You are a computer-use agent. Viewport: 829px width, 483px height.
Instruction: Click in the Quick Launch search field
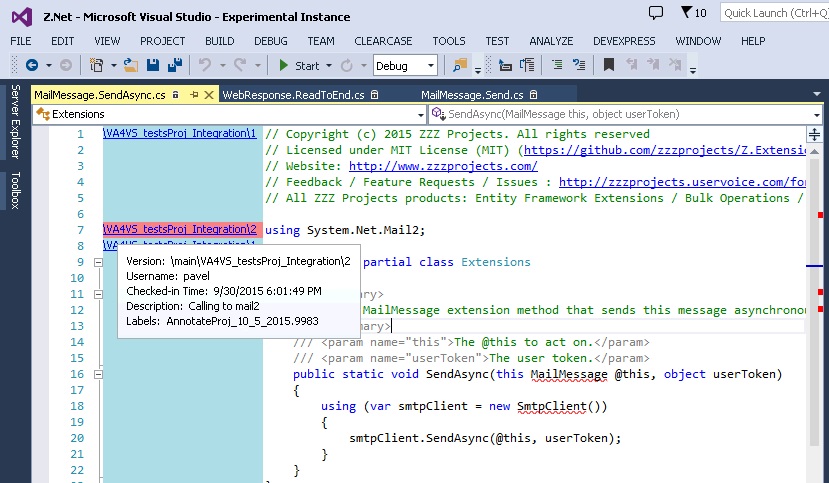(773, 13)
